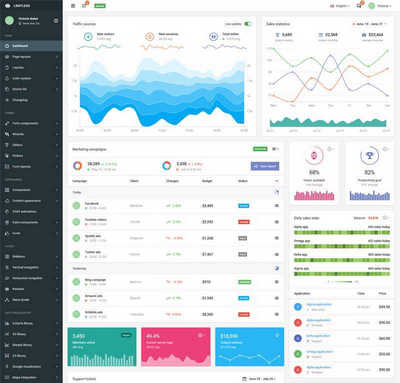Click the green badge in the Marketing campaigns header
400x383 pixels.
pyautogui.click(x=260, y=149)
